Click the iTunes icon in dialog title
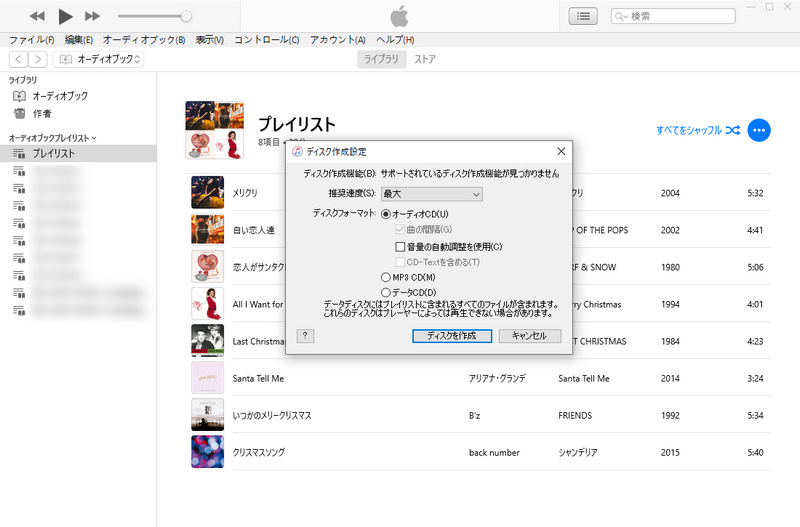800x527 pixels. (x=297, y=152)
